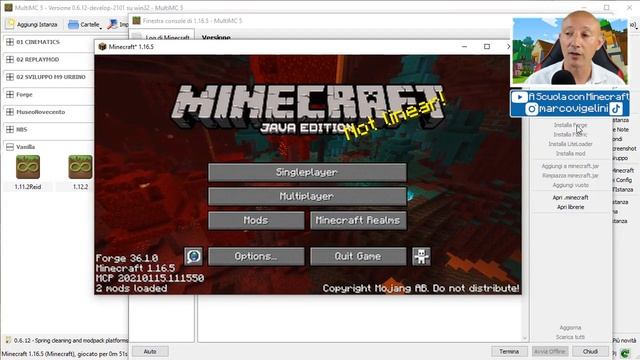640x360 pixels.
Task: Click the console list scrollbar down arrow
Action: pyautogui.click(x=525, y=338)
